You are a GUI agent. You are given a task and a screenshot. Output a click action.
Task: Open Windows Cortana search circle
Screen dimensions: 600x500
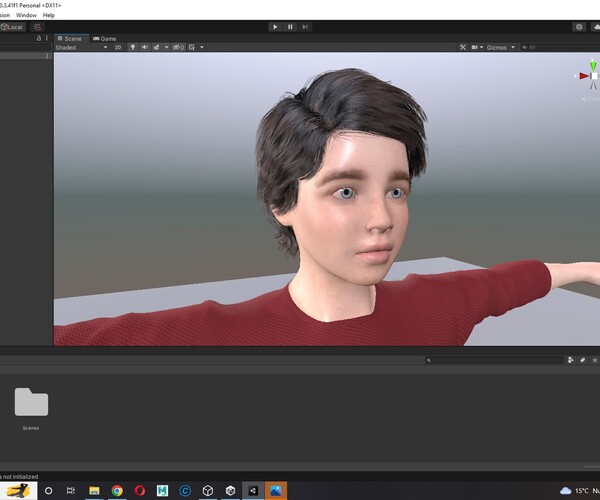(x=49, y=490)
